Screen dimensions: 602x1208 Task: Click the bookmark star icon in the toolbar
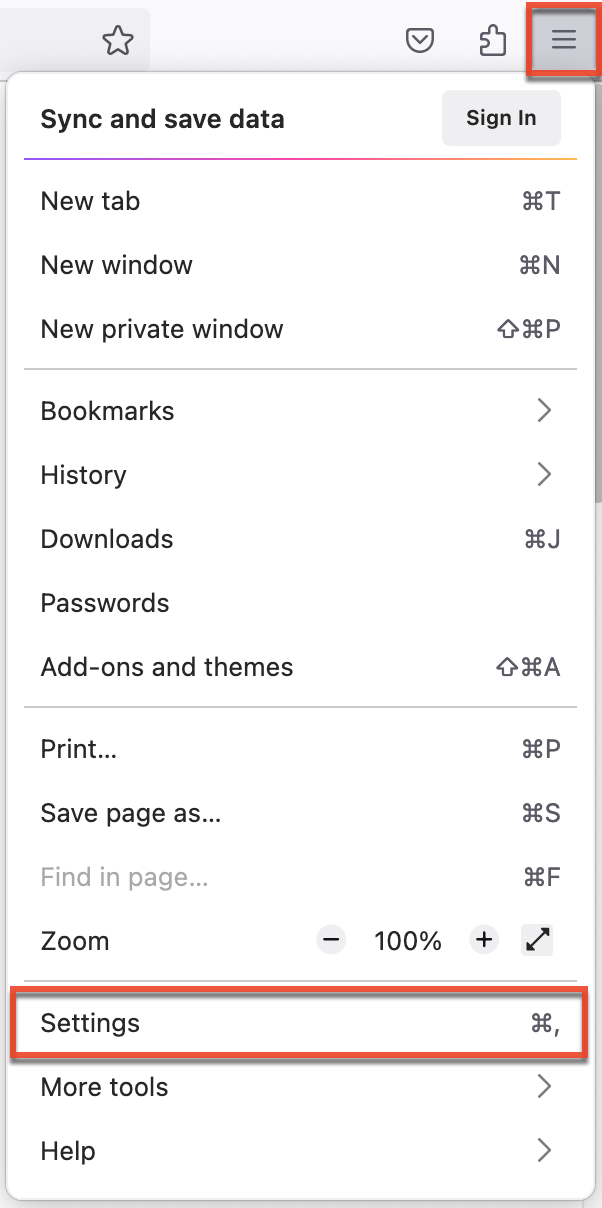pos(118,41)
